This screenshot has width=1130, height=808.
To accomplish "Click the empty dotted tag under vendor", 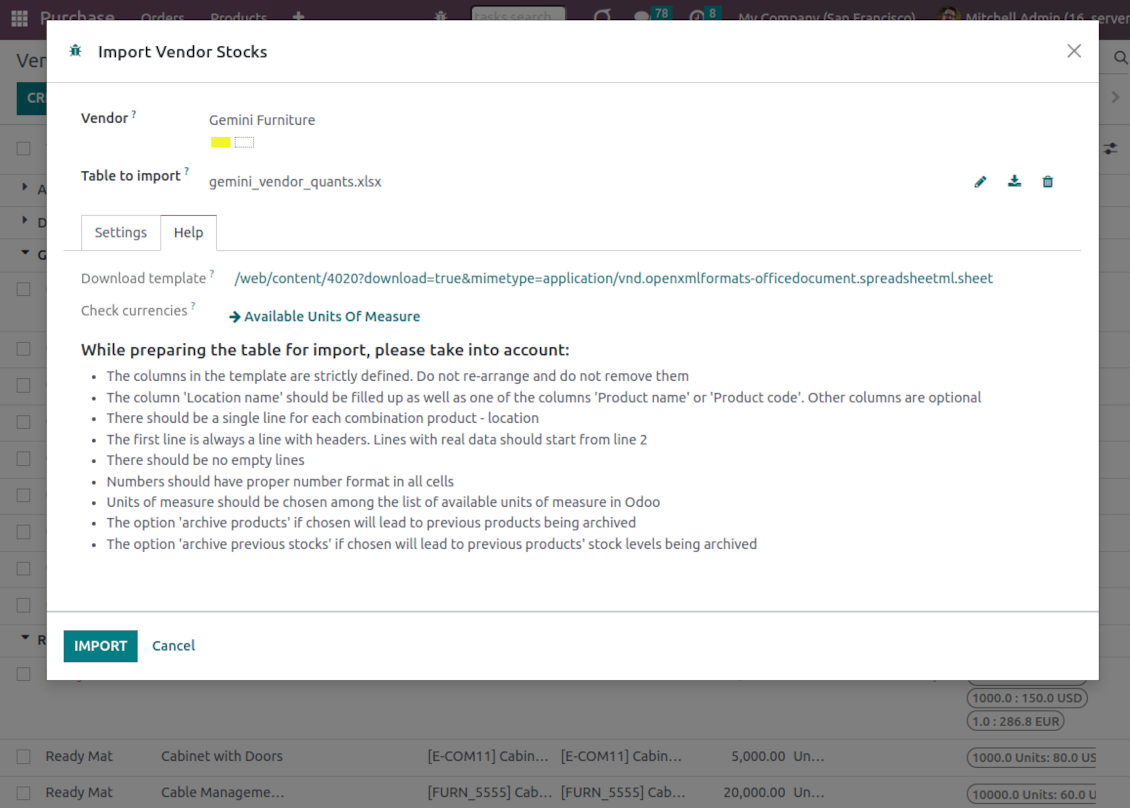I will [244, 142].
